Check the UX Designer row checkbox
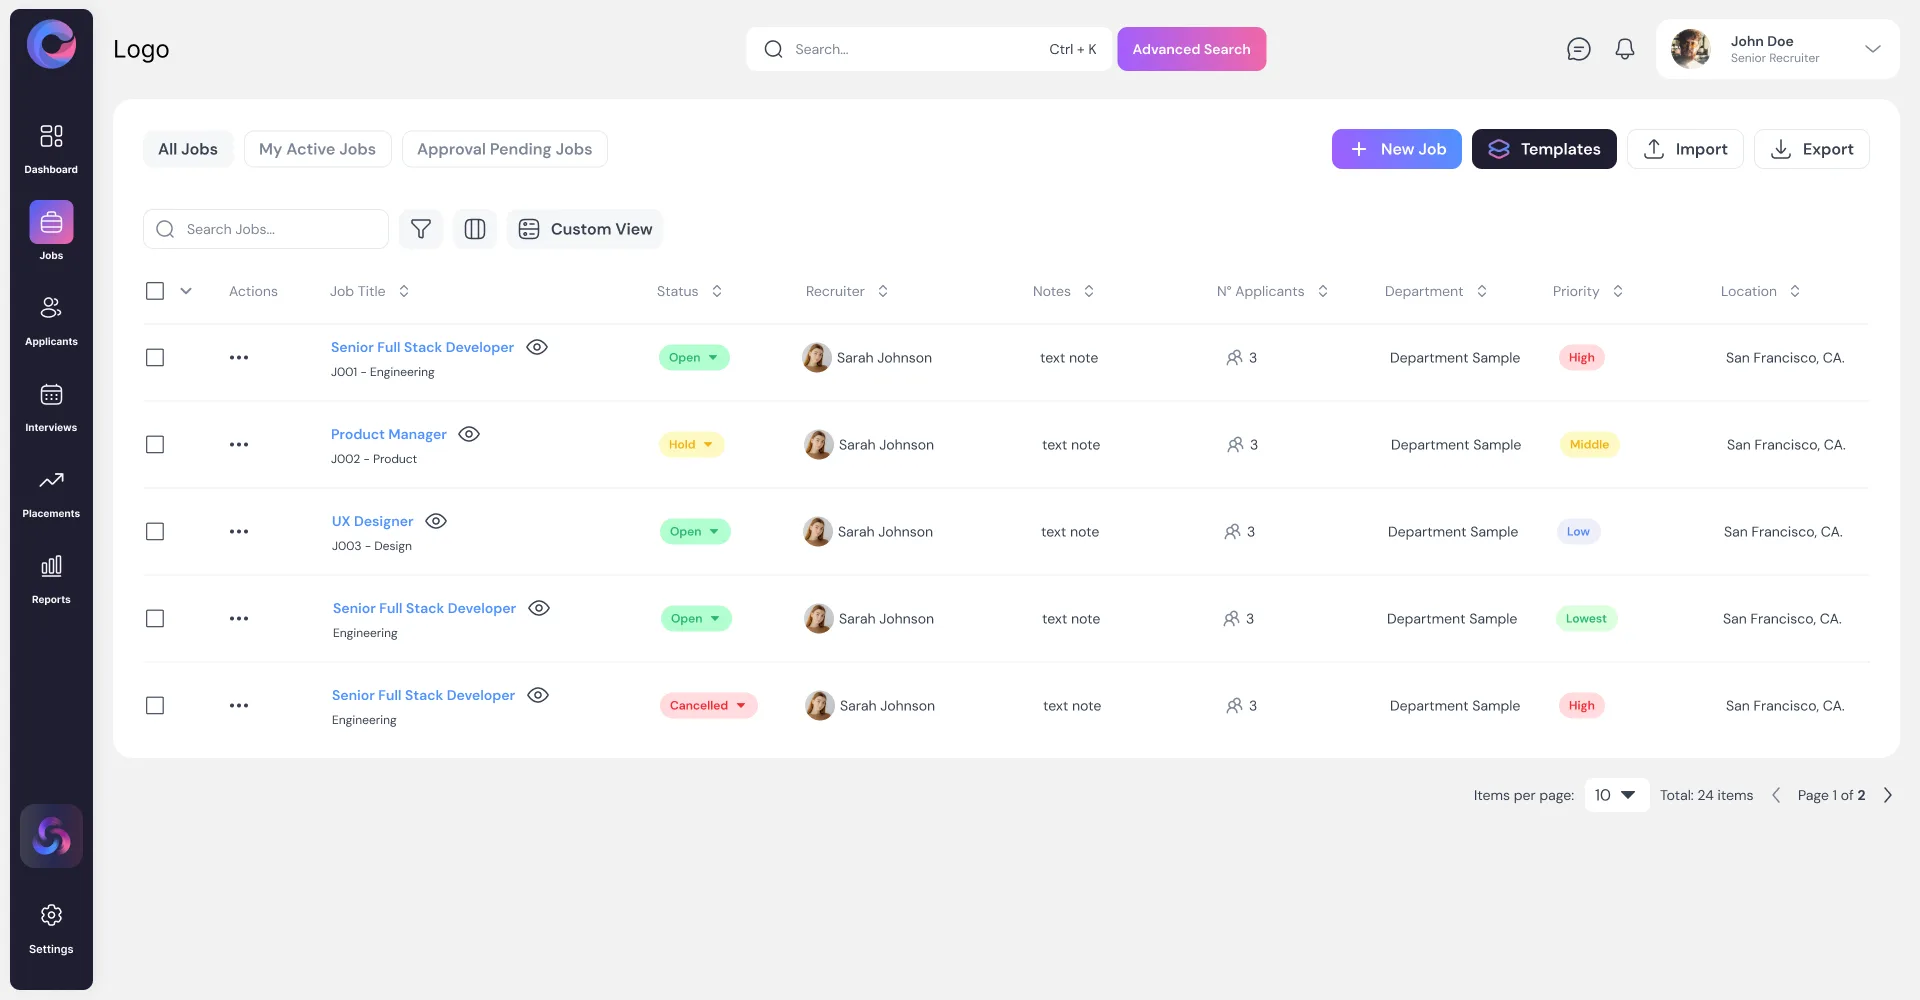This screenshot has height=1000, width=1920. [x=155, y=531]
